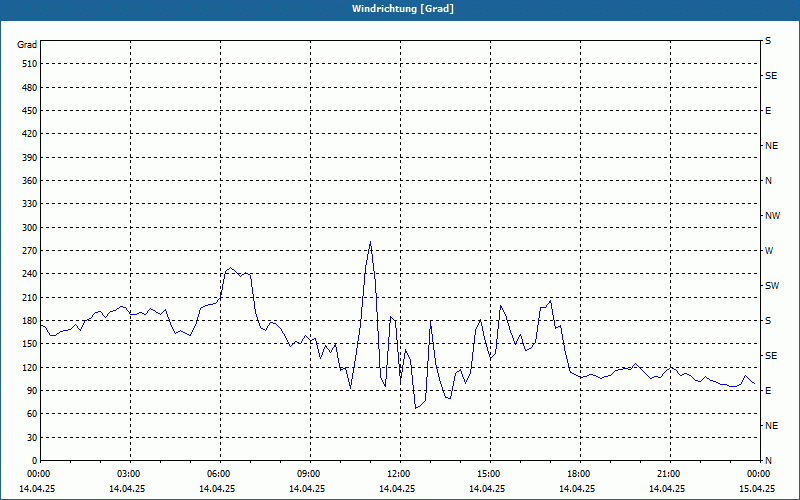Select the 12:00 time label

click(399, 474)
